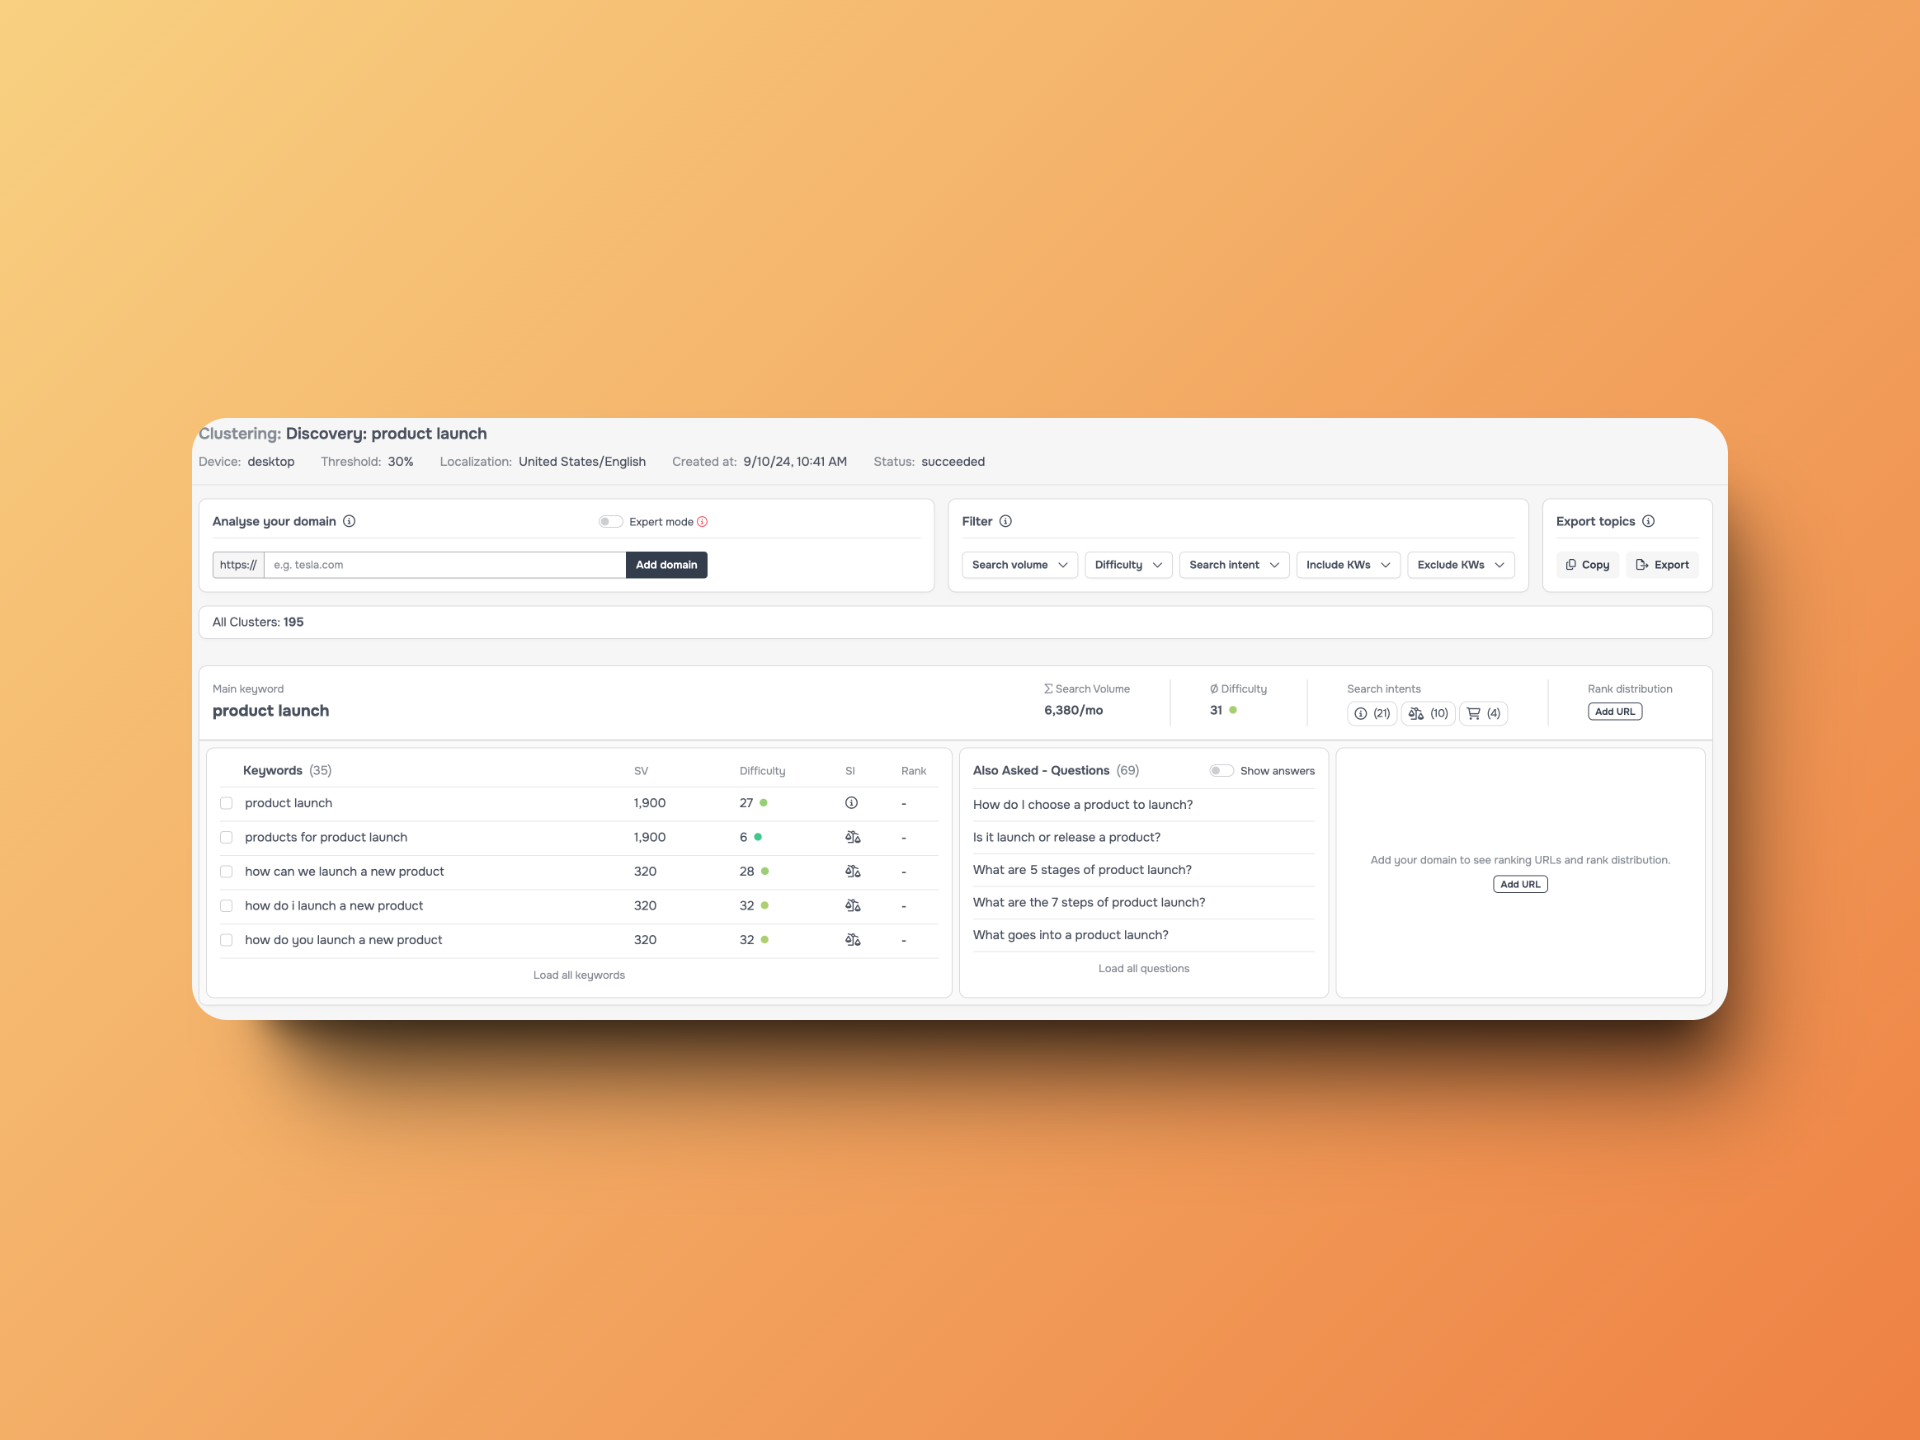The image size is (1920, 1440).
Task: Click the commercial scales intent icon showing (10)
Action: pyautogui.click(x=1415, y=713)
